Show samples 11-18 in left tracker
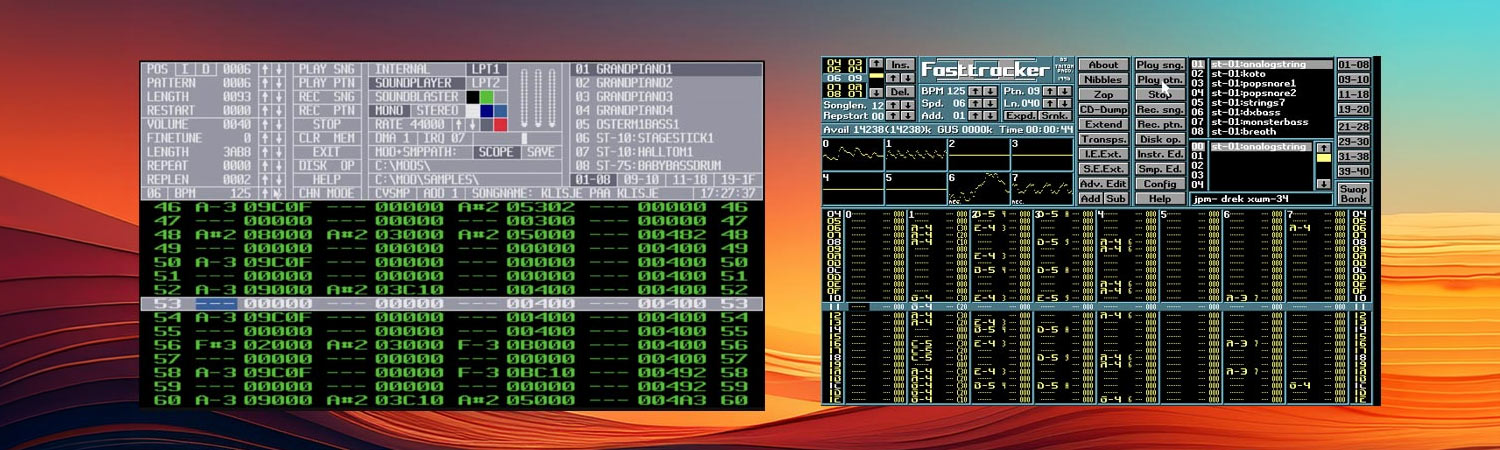This screenshot has width=1500, height=450. tap(690, 179)
